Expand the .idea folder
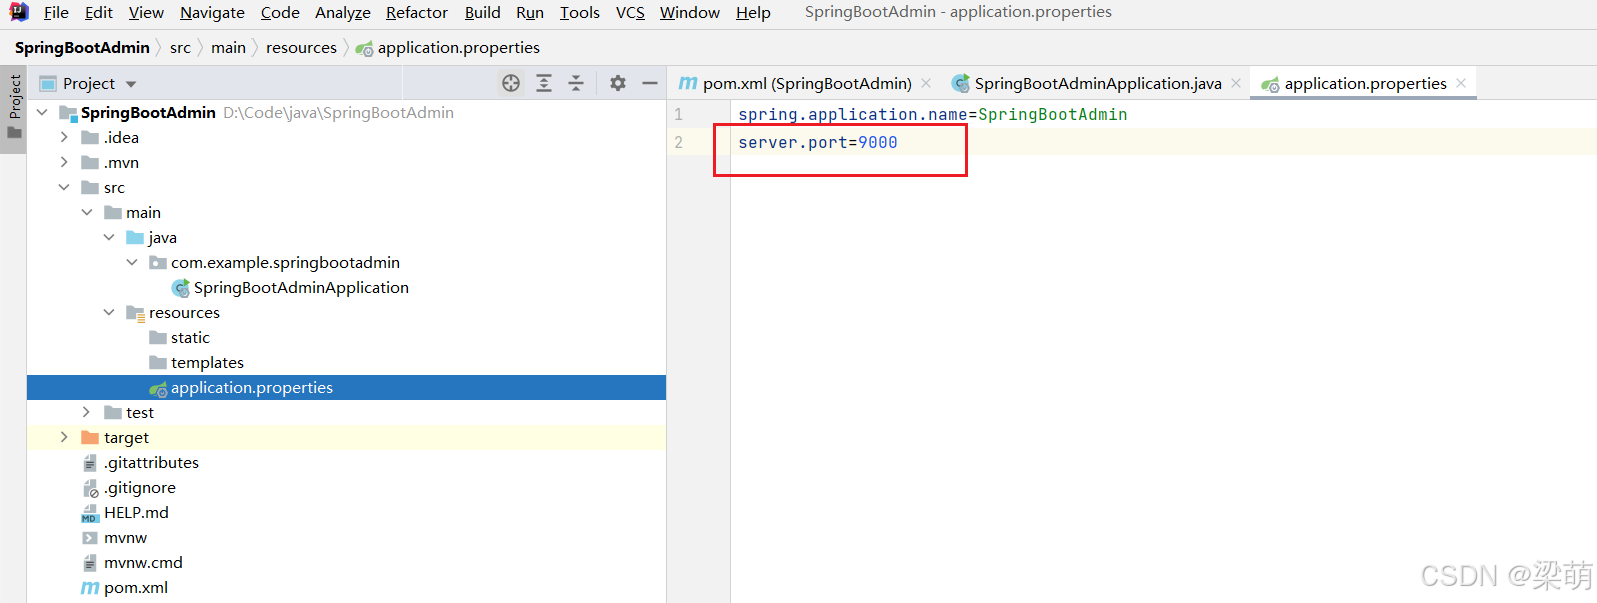Screen dimensions: 1597x603 64,137
